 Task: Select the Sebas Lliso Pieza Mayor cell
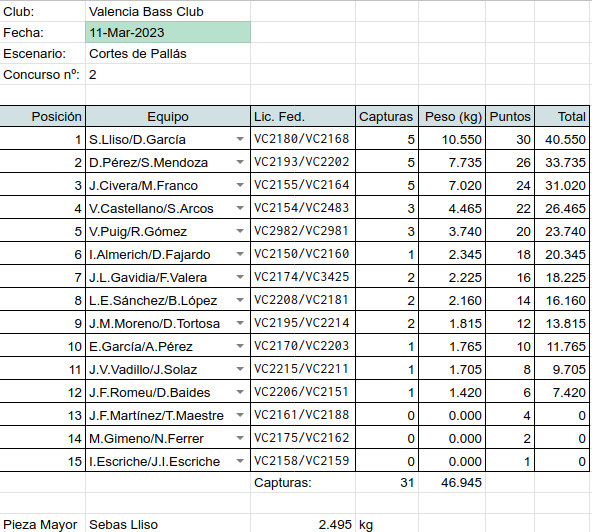point(168,524)
